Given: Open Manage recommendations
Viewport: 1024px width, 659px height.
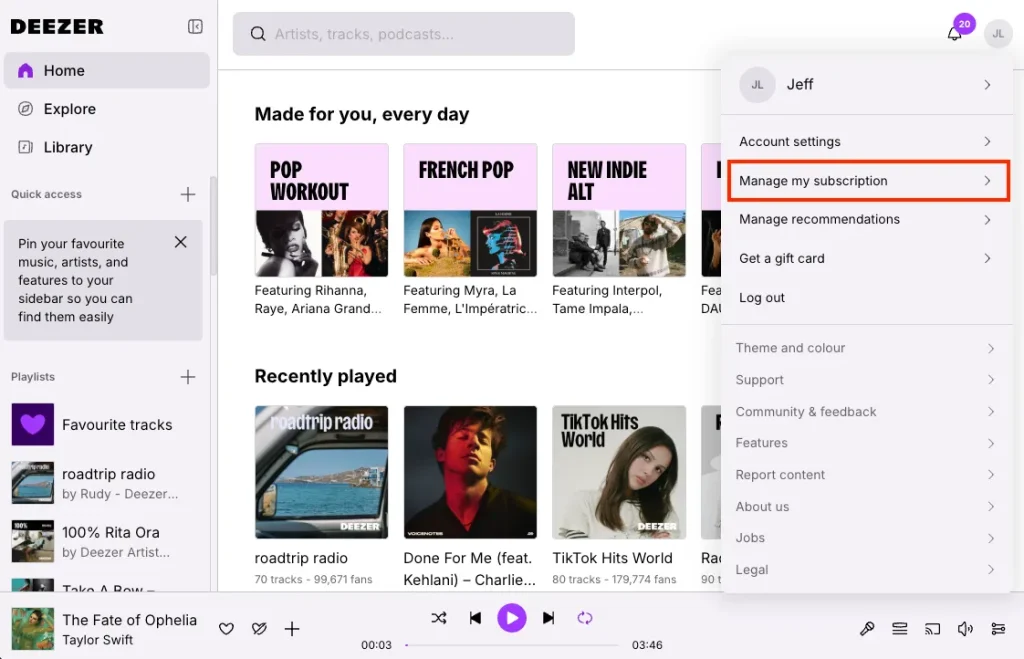Looking at the screenshot, I should [867, 219].
